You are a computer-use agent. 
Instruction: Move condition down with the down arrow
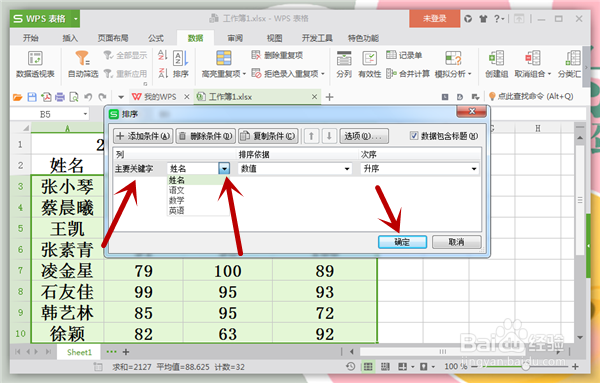(329, 136)
